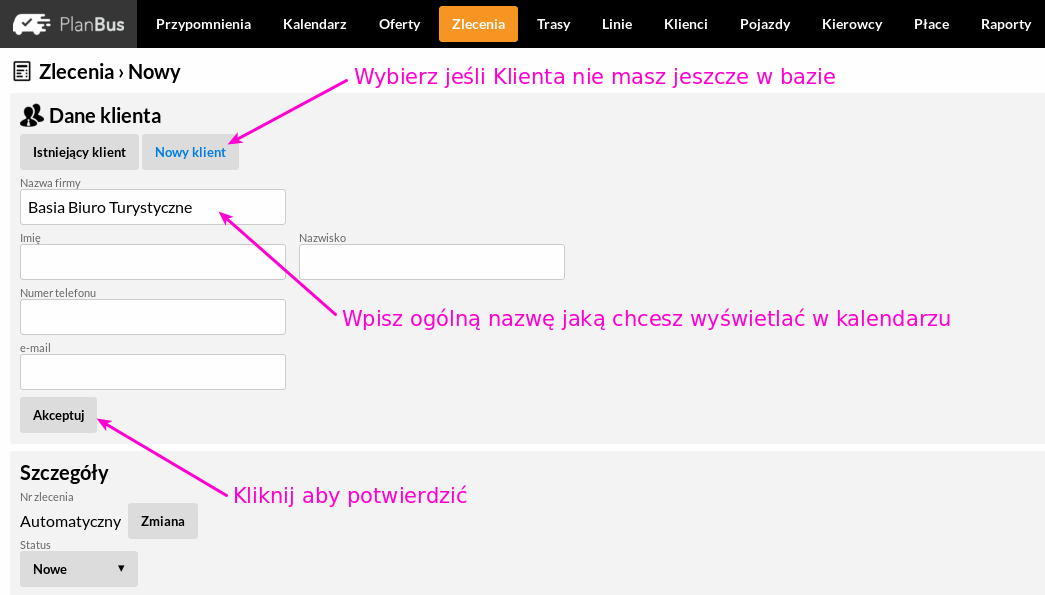
Task: Open Raporty in the navigation bar
Action: coord(1005,24)
